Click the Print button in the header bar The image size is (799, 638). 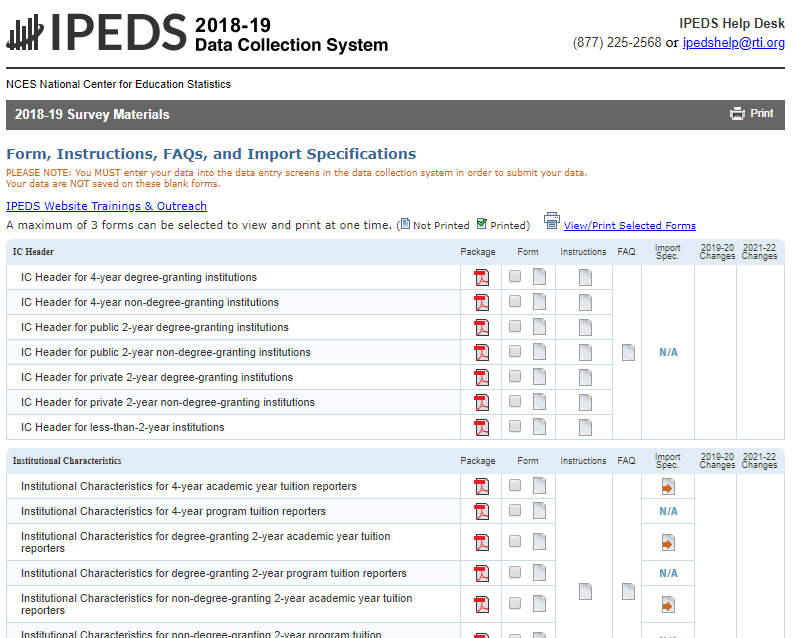pos(752,114)
